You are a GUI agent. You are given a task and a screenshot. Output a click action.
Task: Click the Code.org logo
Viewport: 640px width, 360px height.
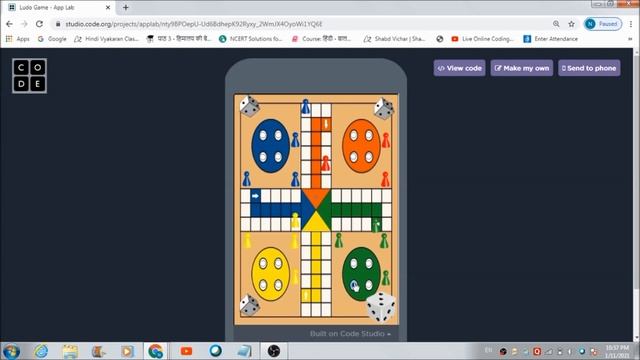click(x=29, y=76)
